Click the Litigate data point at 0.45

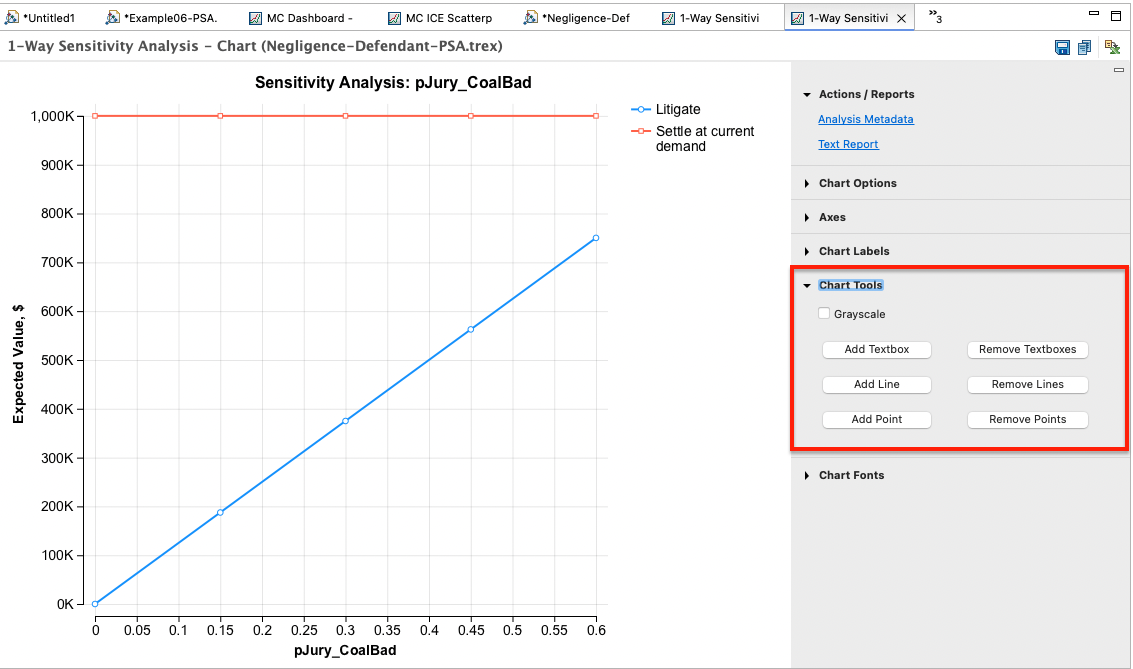click(x=471, y=329)
